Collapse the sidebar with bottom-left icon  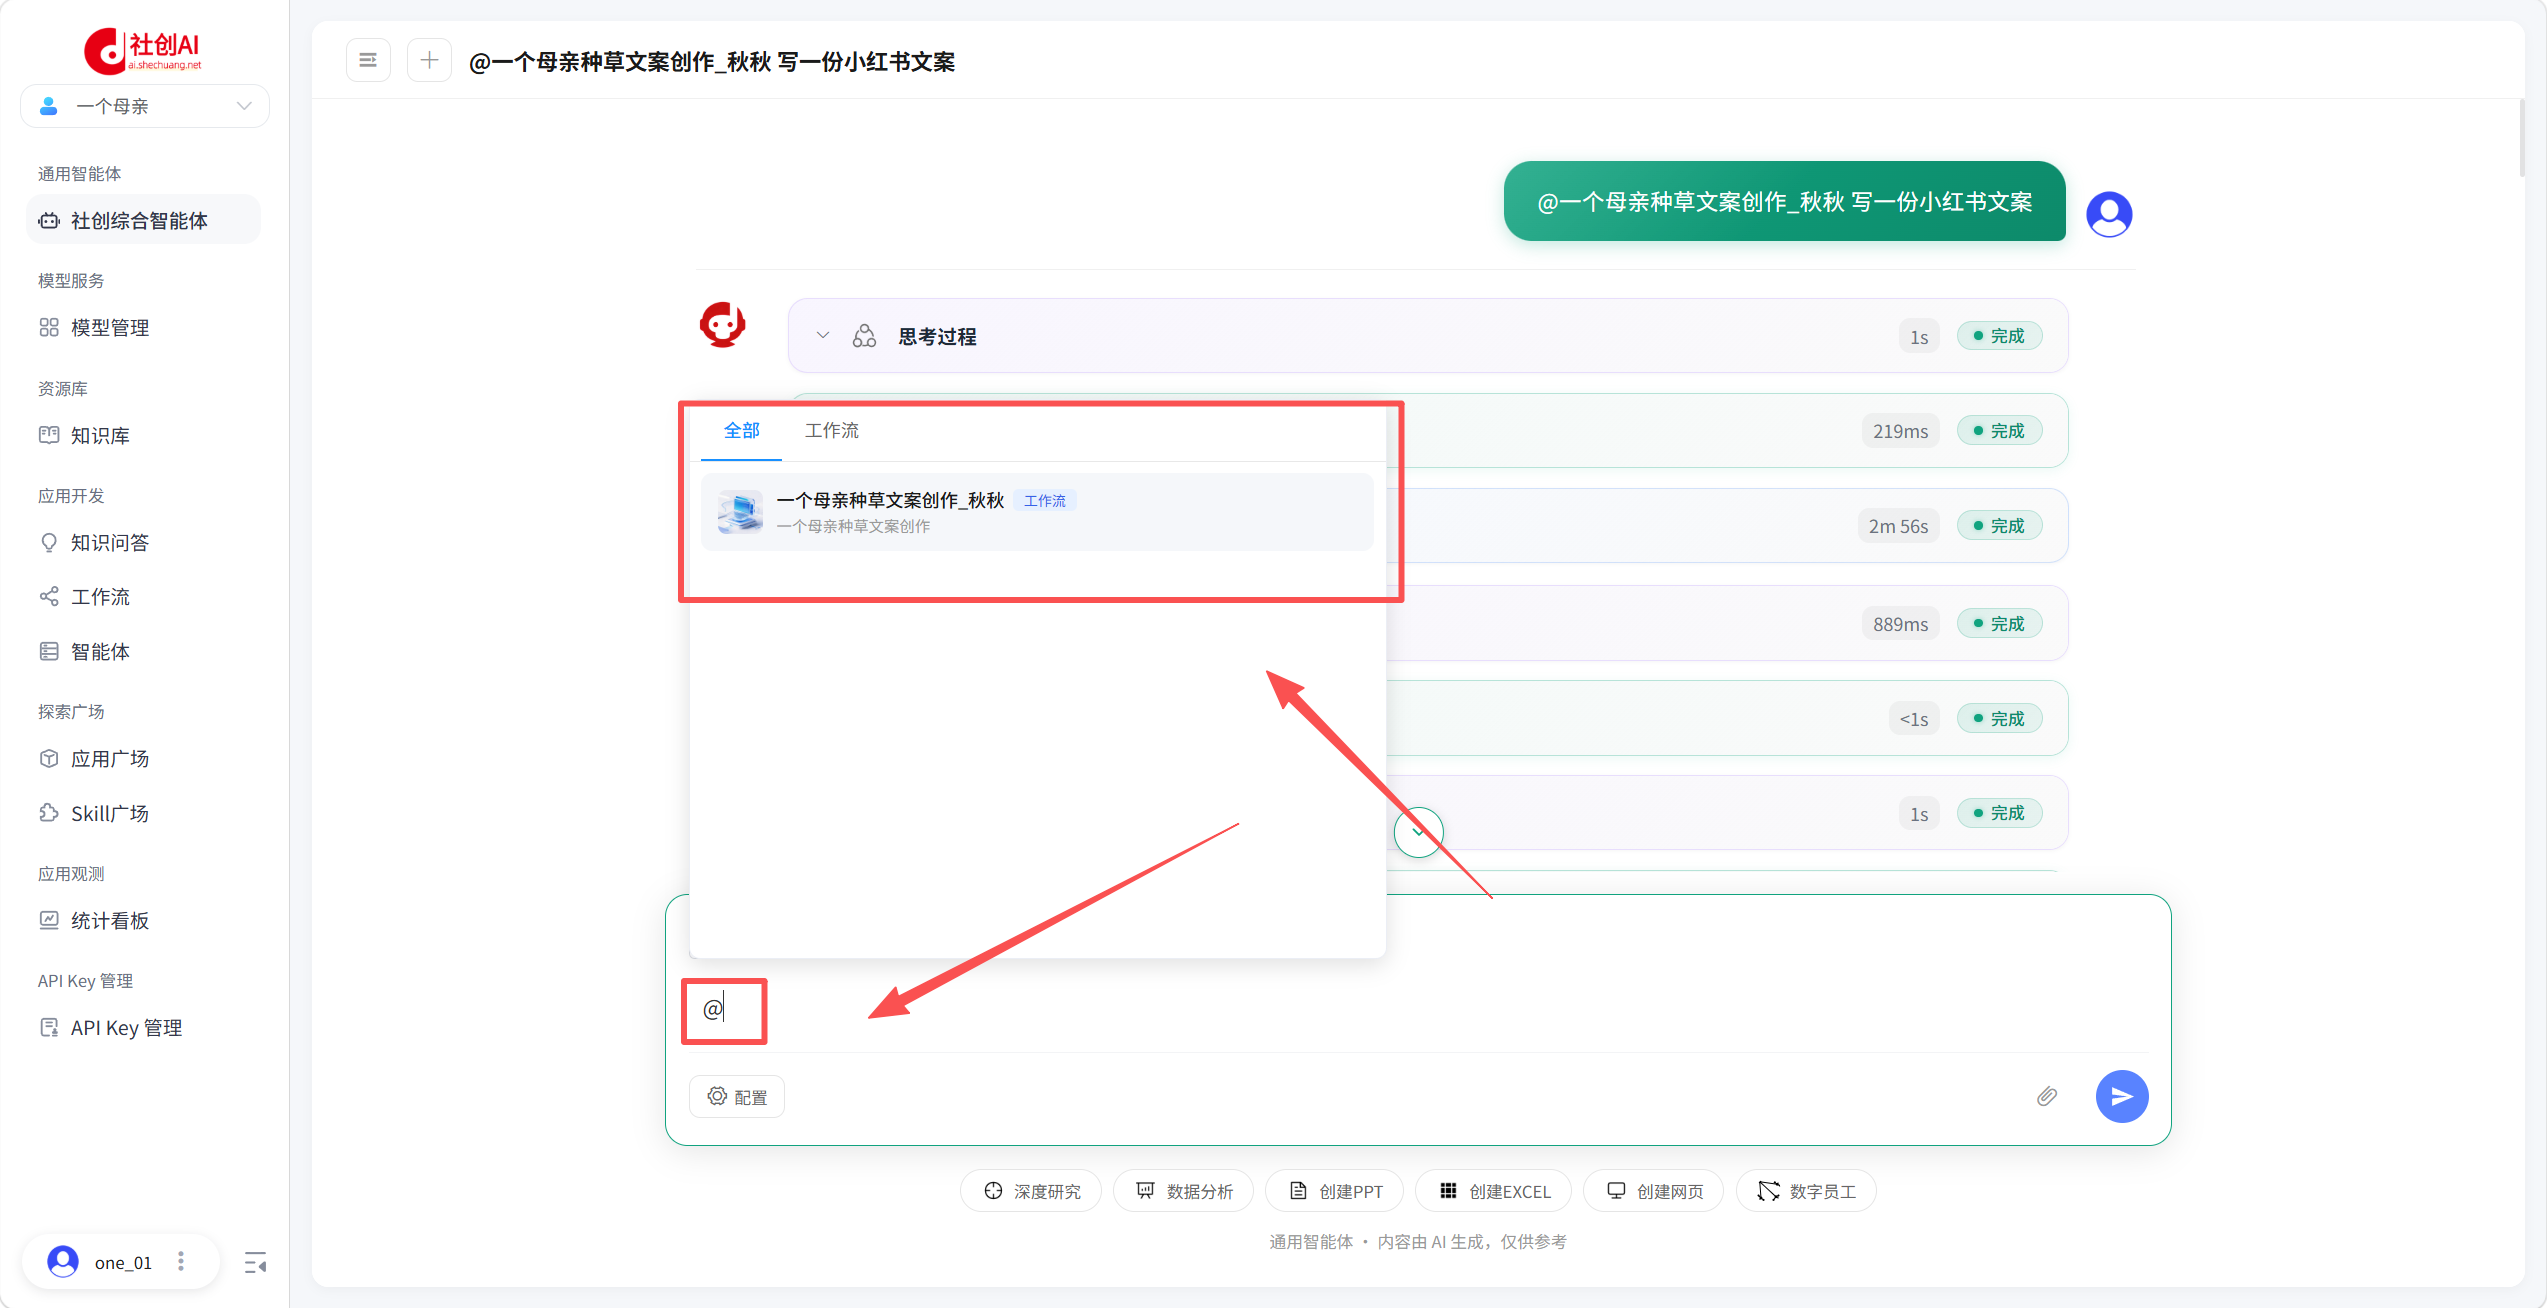point(255,1263)
